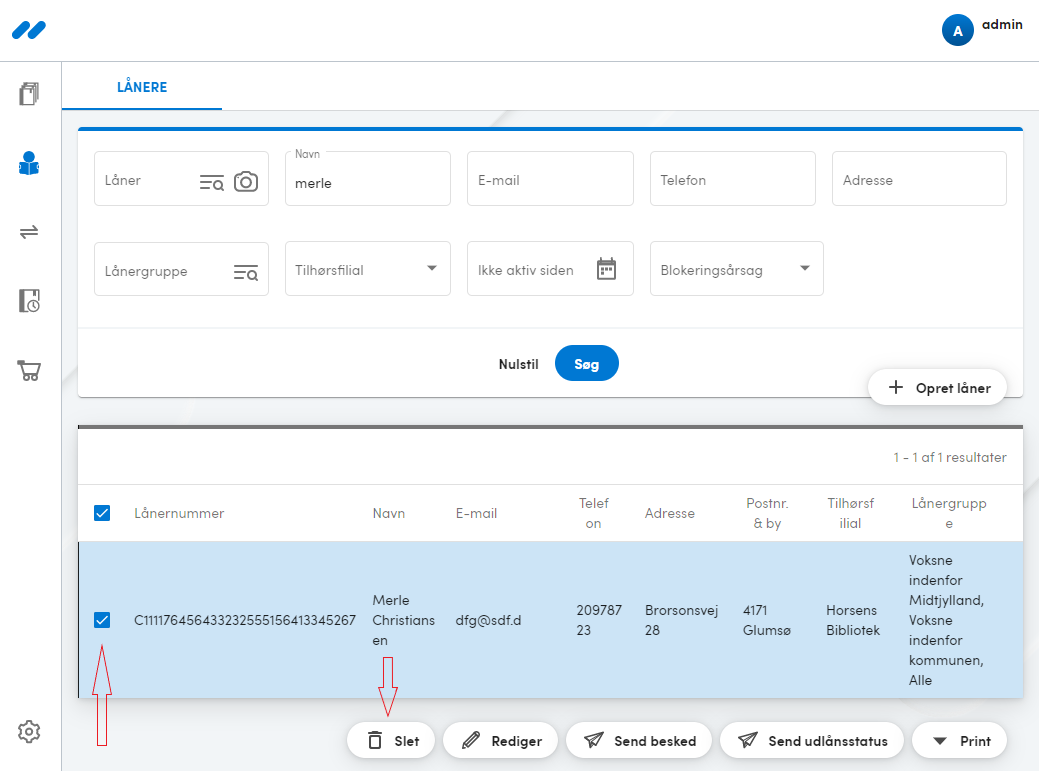Click the 4171 Glumsø cell
This screenshot has height=771, width=1039.
pos(767,620)
